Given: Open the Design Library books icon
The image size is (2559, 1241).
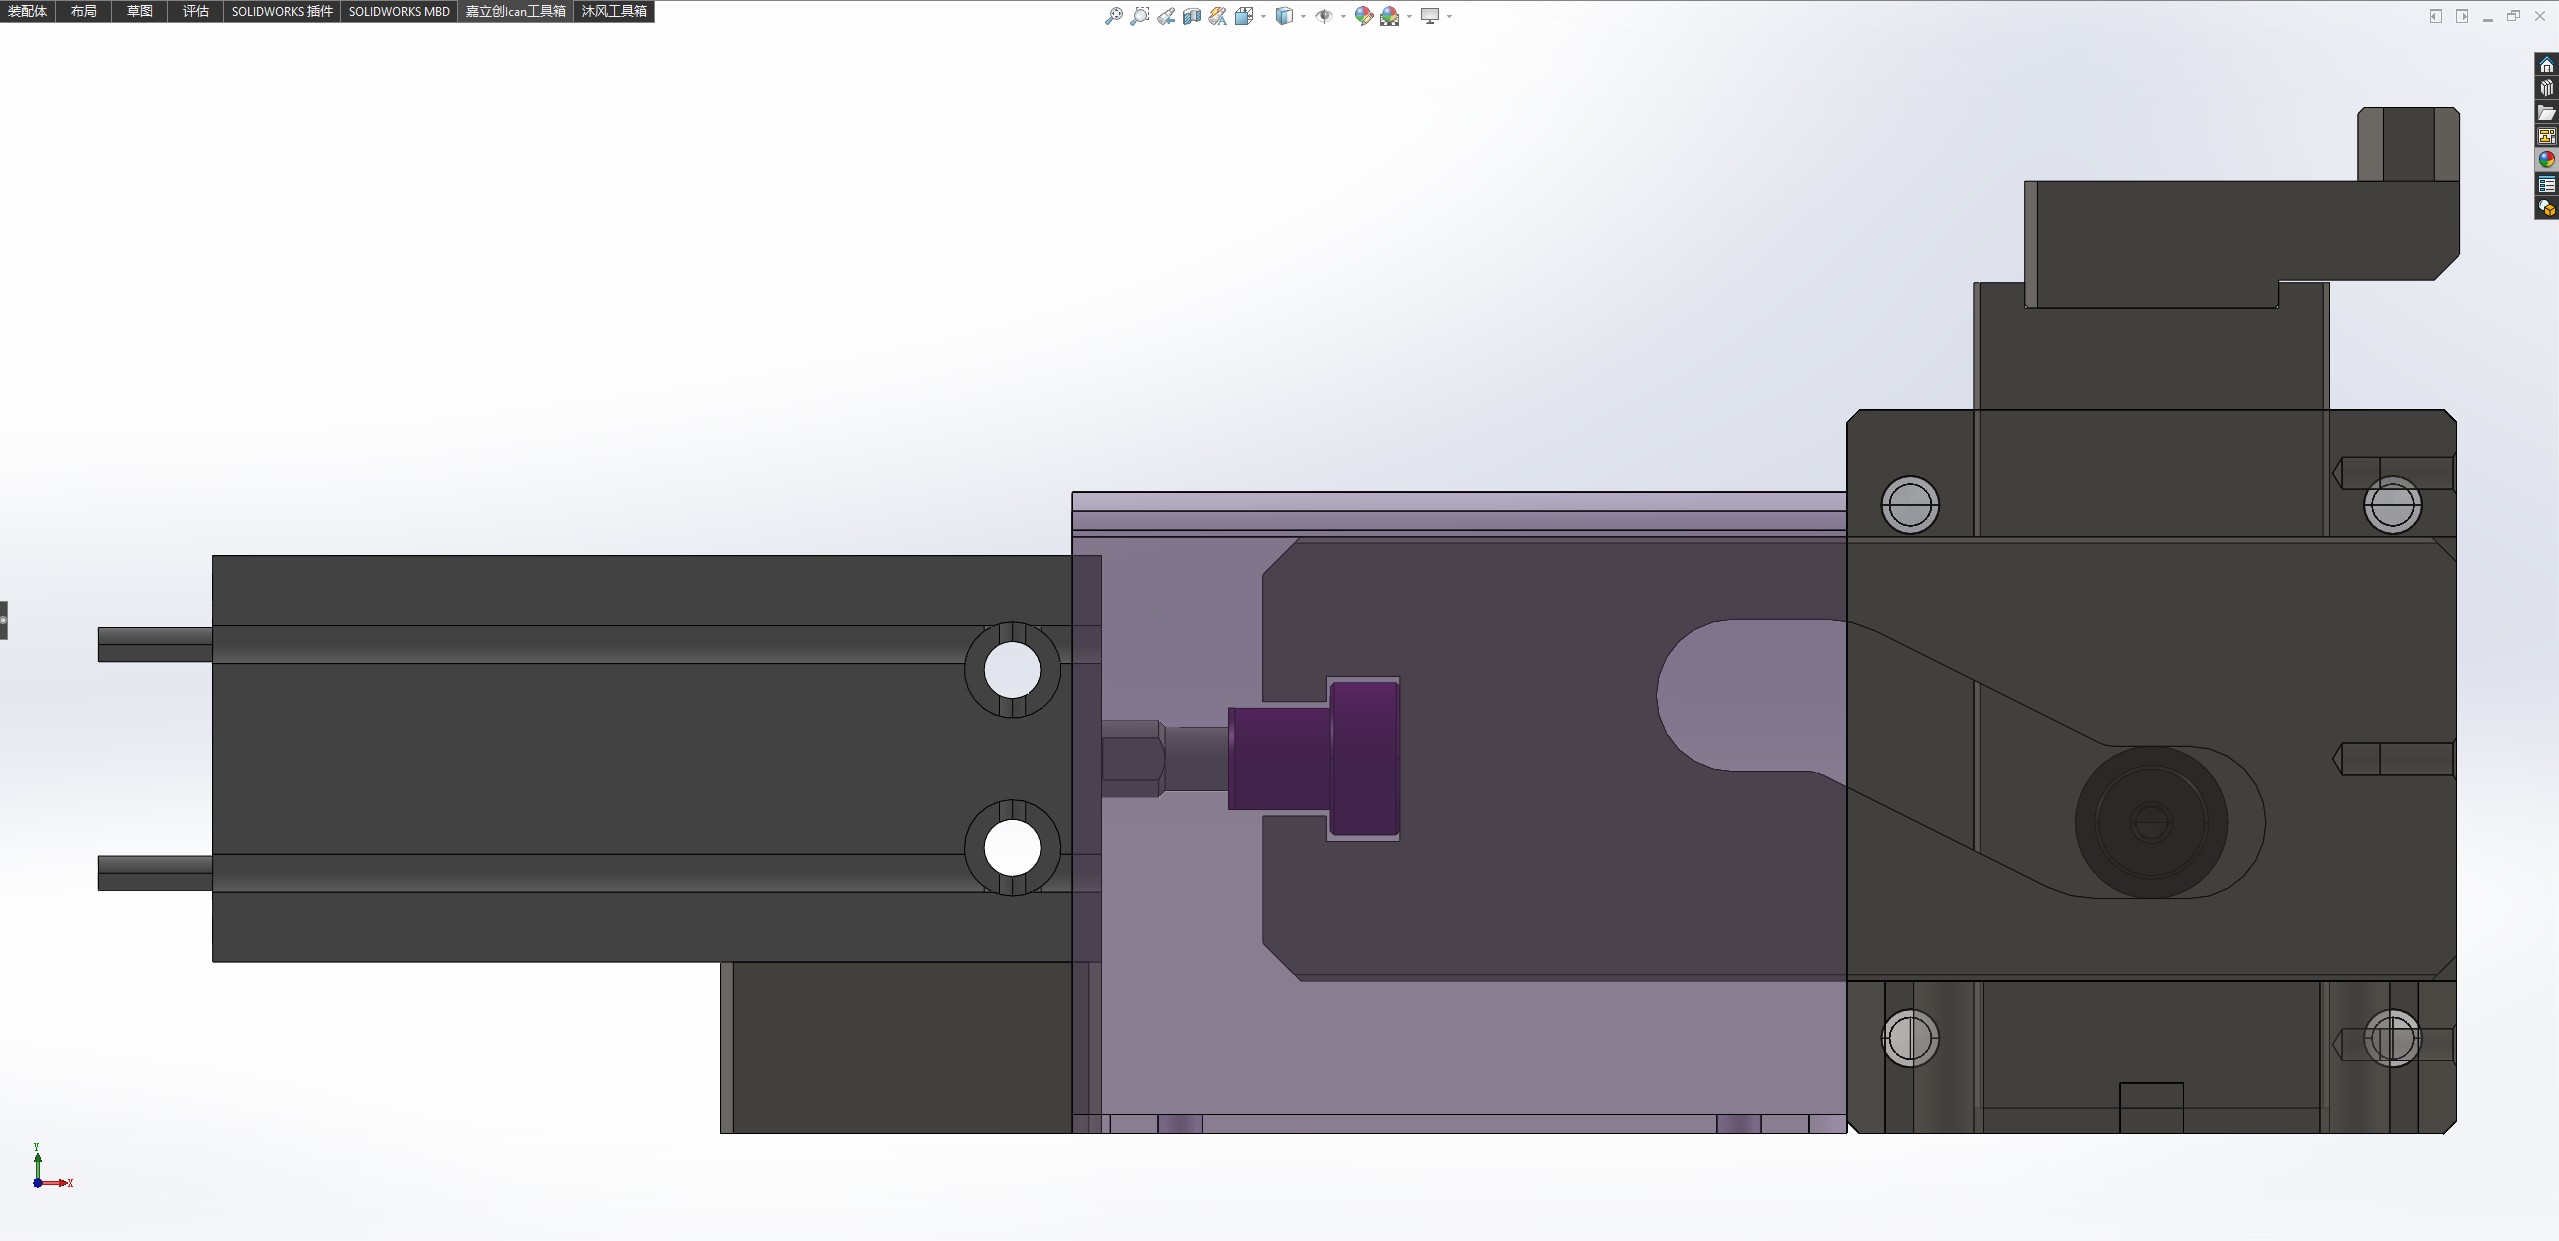Looking at the screenshot, I should click(2546, 89).
